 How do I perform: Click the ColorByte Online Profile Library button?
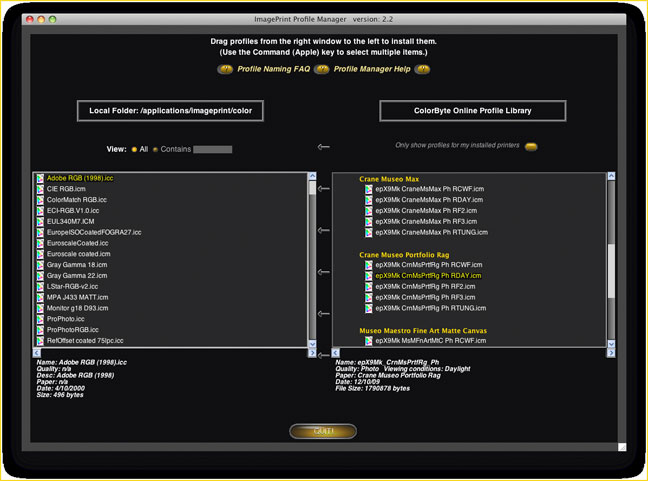[x=473, y=111]
